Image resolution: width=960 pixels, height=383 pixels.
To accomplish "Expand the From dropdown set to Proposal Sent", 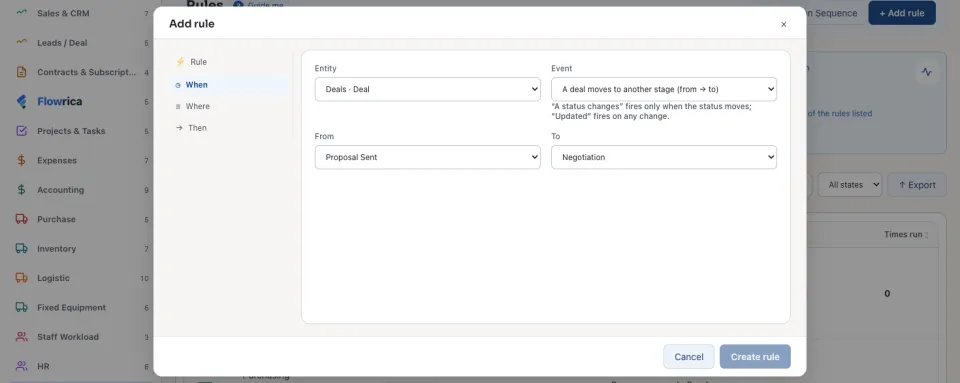I will (x=427, y=157).
